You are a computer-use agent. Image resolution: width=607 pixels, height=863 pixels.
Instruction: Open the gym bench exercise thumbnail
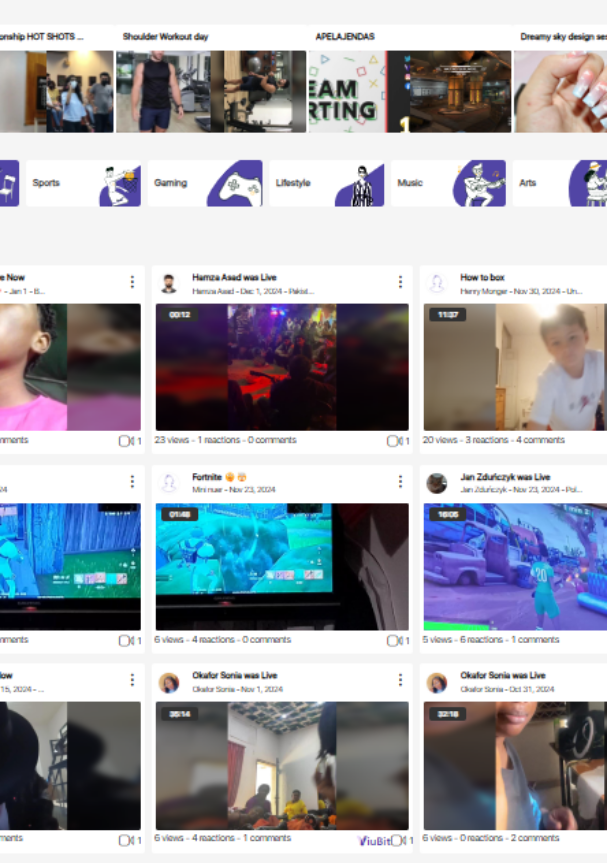pyautogui.click(x=265, y=91)
